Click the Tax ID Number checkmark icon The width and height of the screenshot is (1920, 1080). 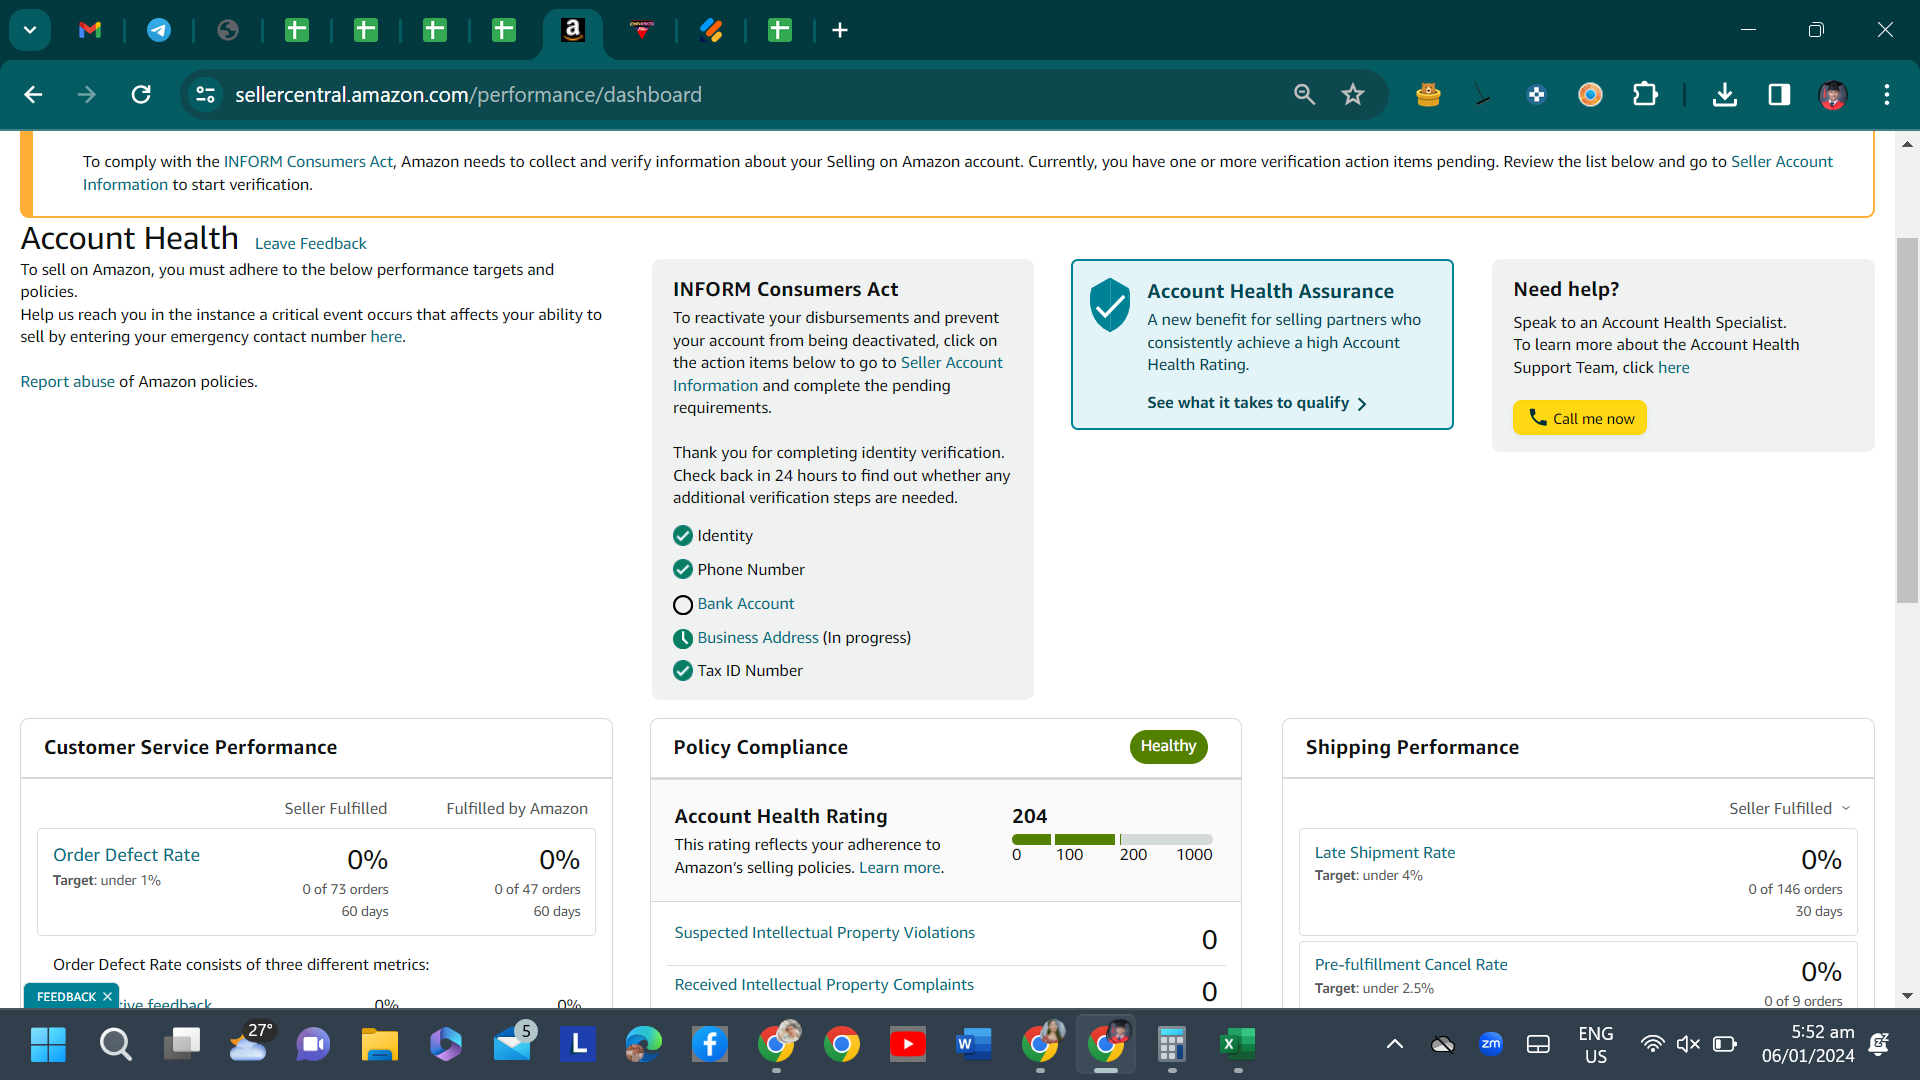coord(683,671)
